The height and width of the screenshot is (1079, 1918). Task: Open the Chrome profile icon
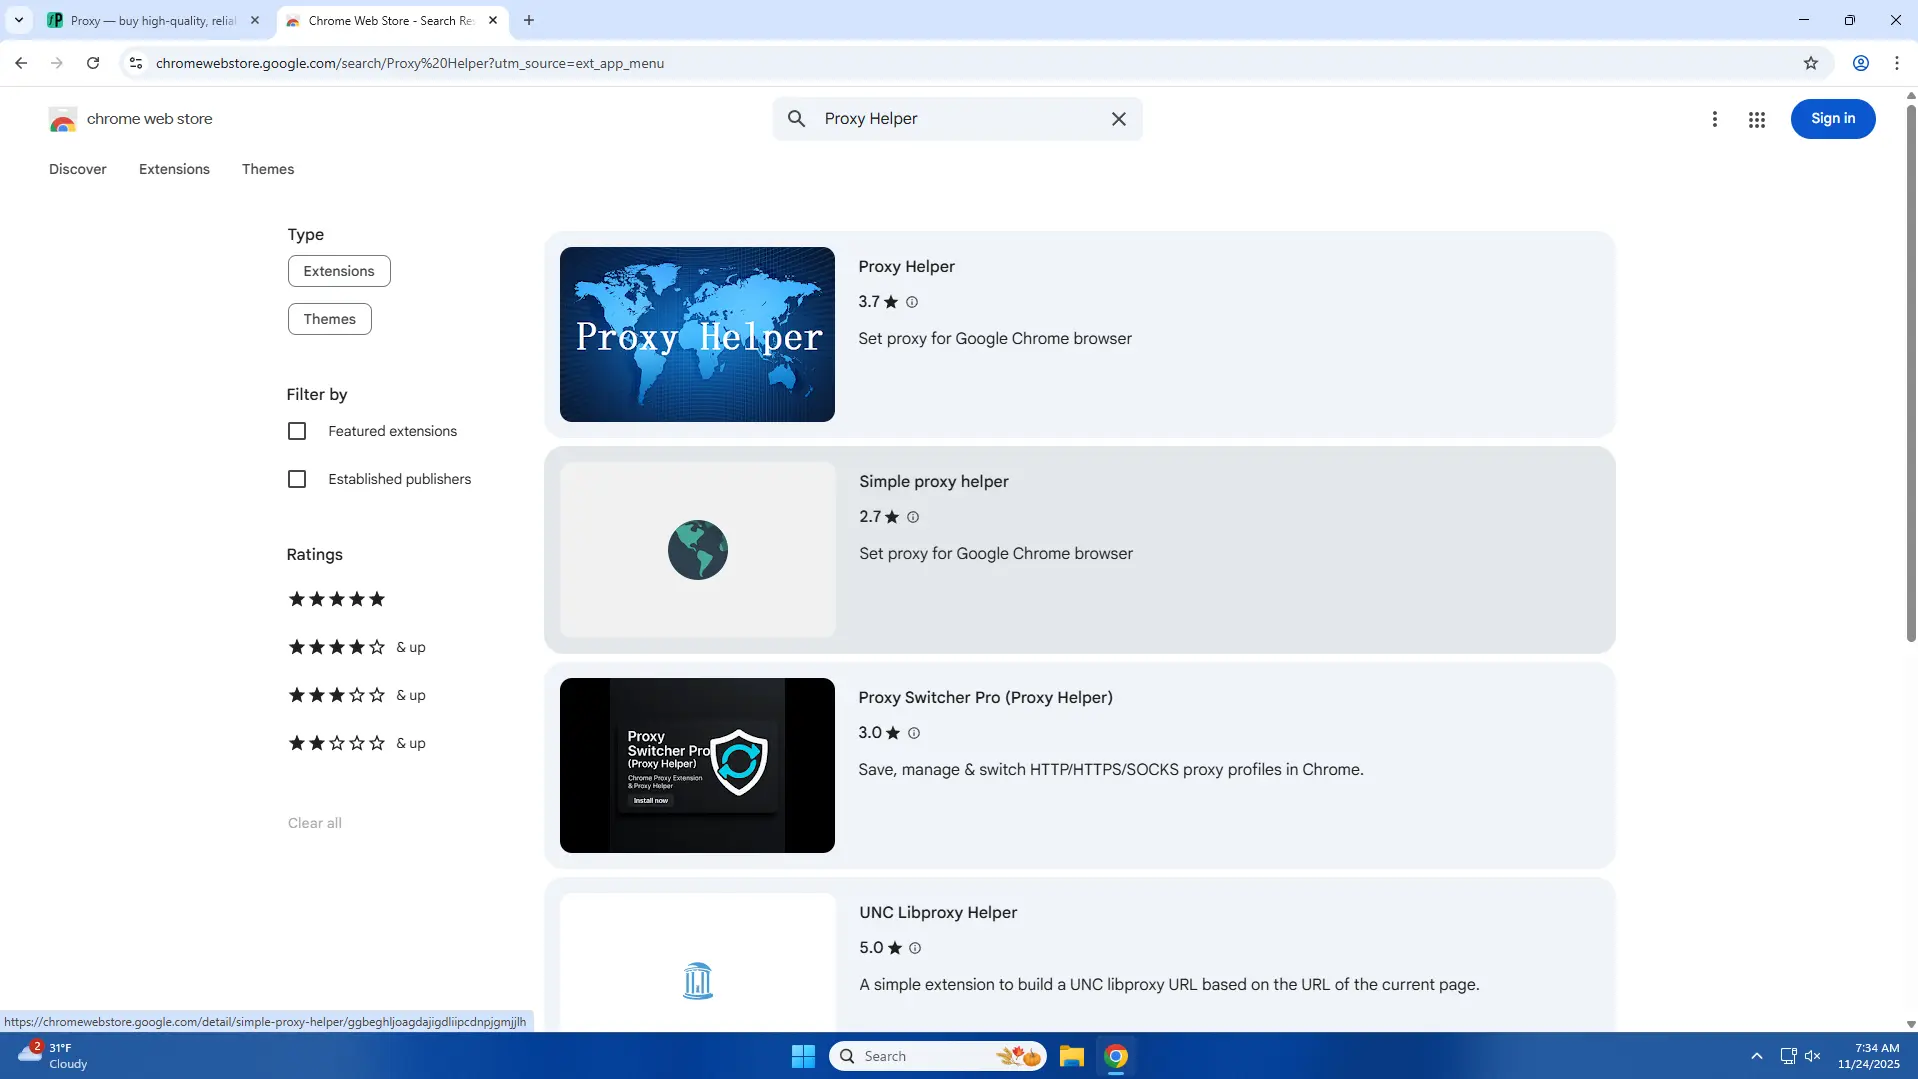point(1861,63)
